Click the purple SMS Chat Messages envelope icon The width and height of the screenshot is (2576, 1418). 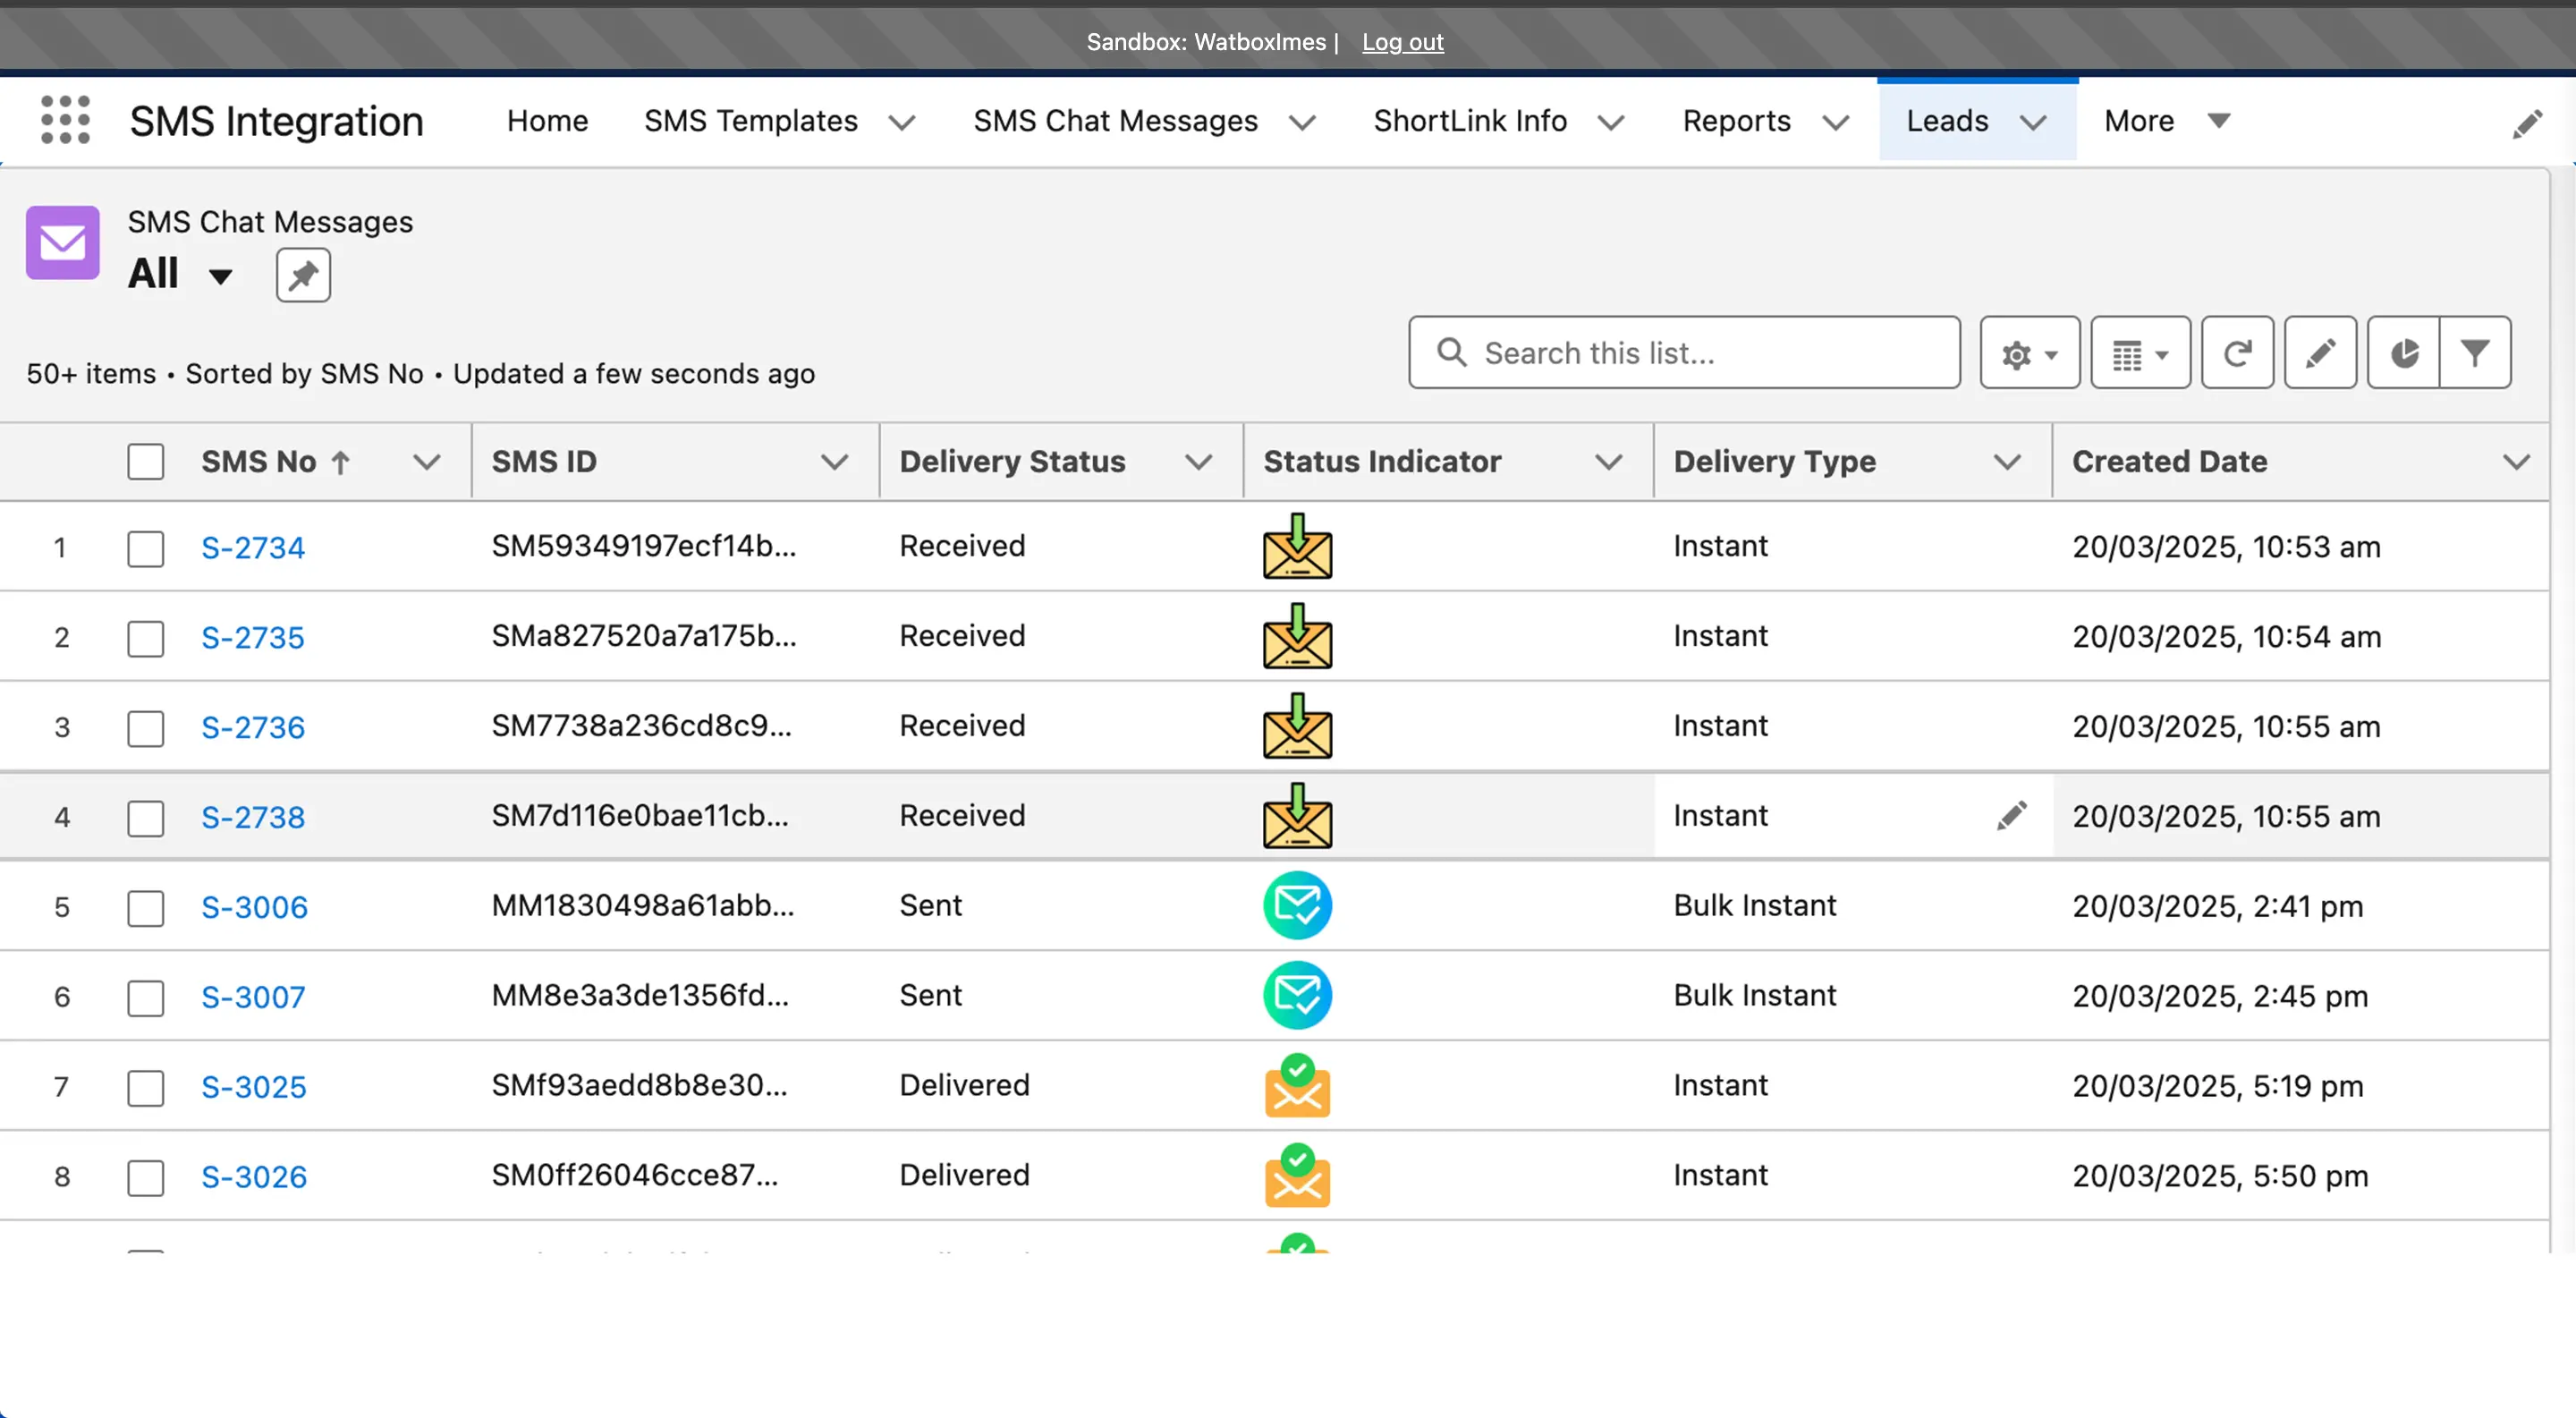[63, 243]
